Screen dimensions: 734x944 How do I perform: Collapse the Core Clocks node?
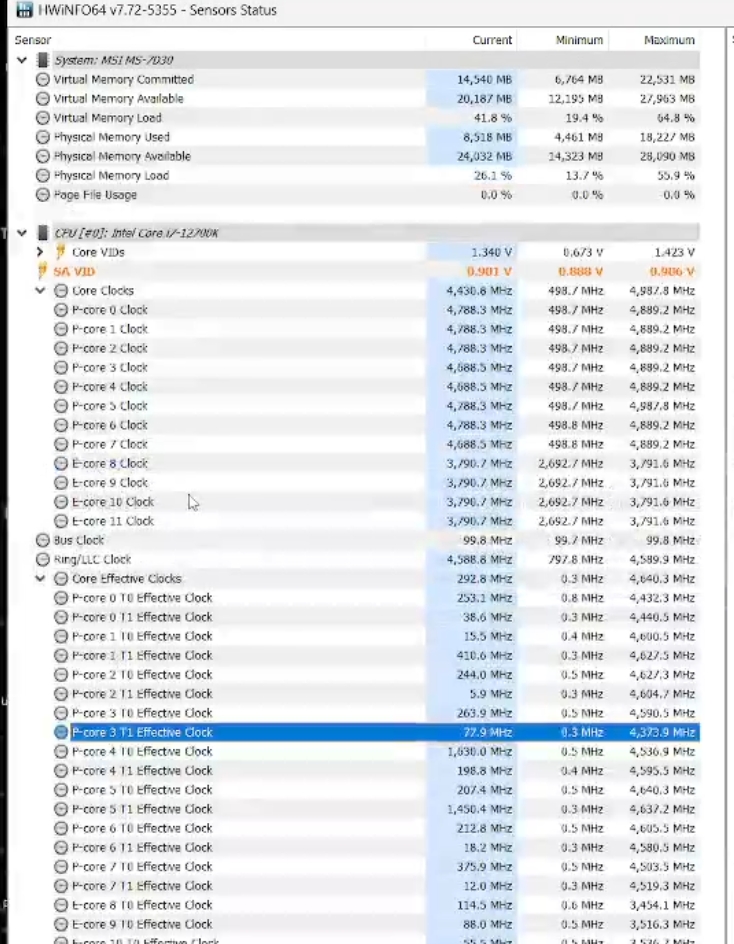[x=40, y=291]
